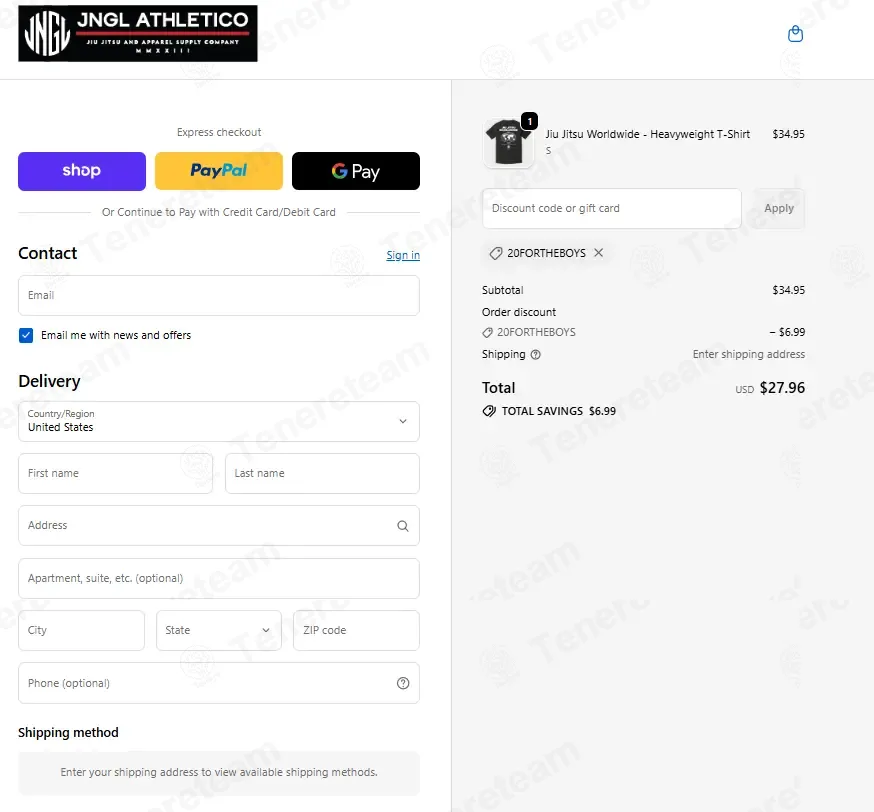The height and width of the screenshot is (812, 874).
Task: Remove the 20FORTHEBOYS discount code
Action: [598, 252]
